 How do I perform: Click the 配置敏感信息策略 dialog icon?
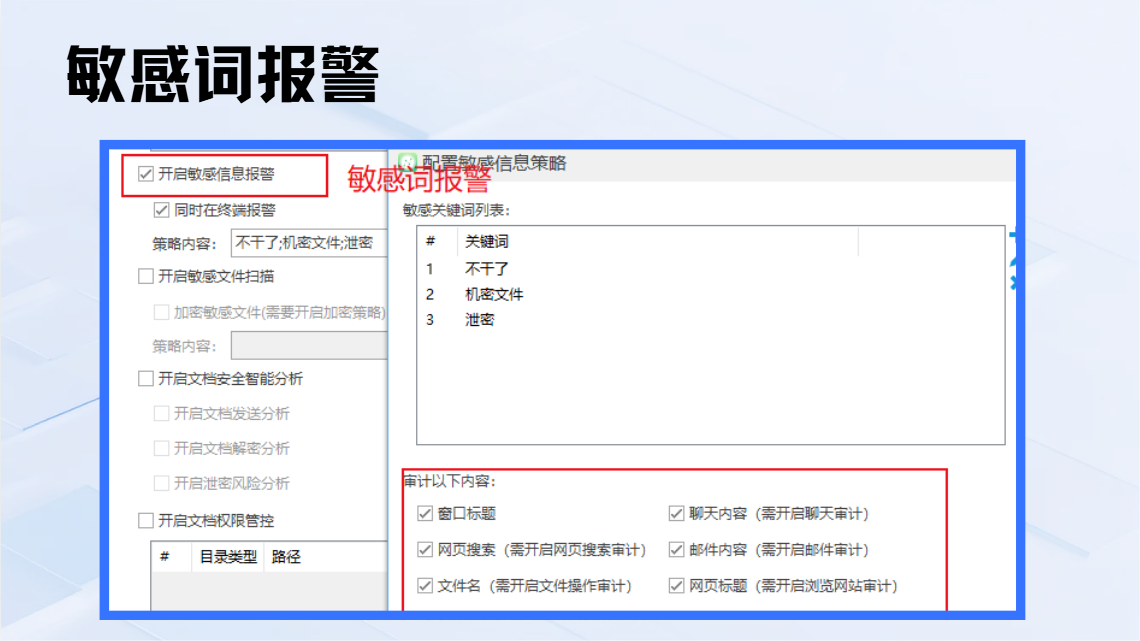coord(407,163)
